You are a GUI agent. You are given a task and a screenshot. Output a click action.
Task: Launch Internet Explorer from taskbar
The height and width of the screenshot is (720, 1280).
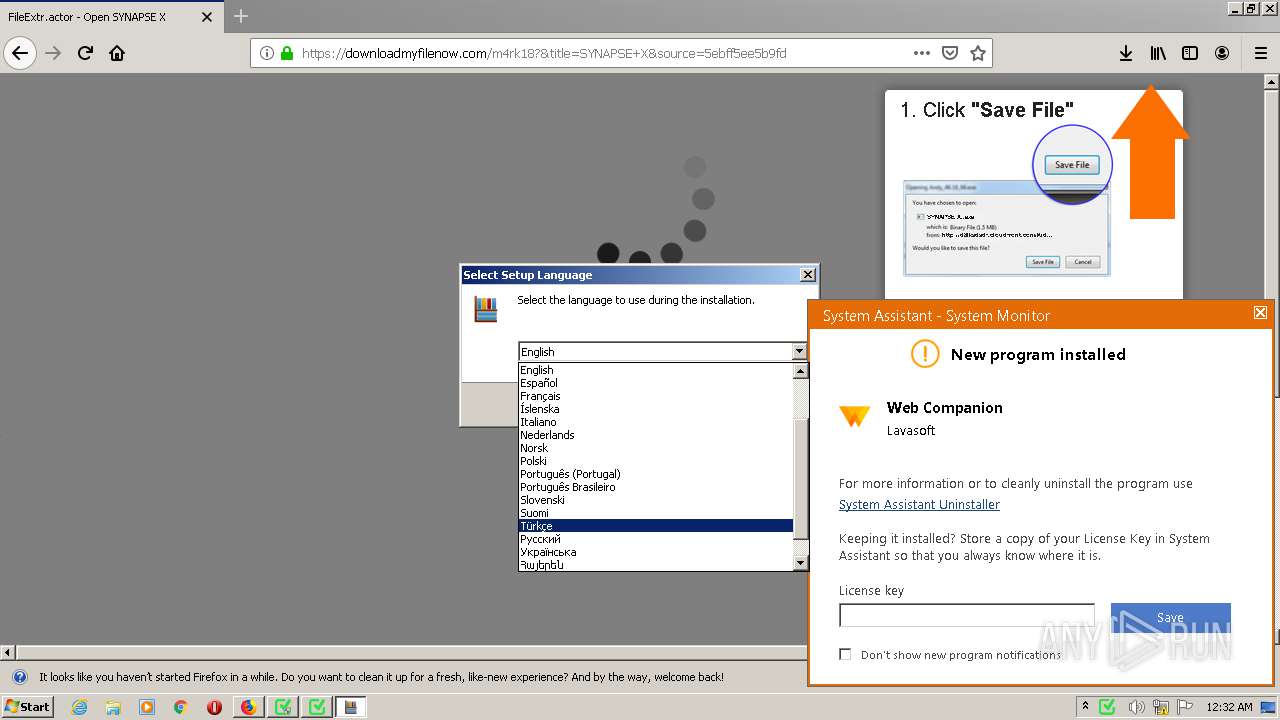[79, 707]
